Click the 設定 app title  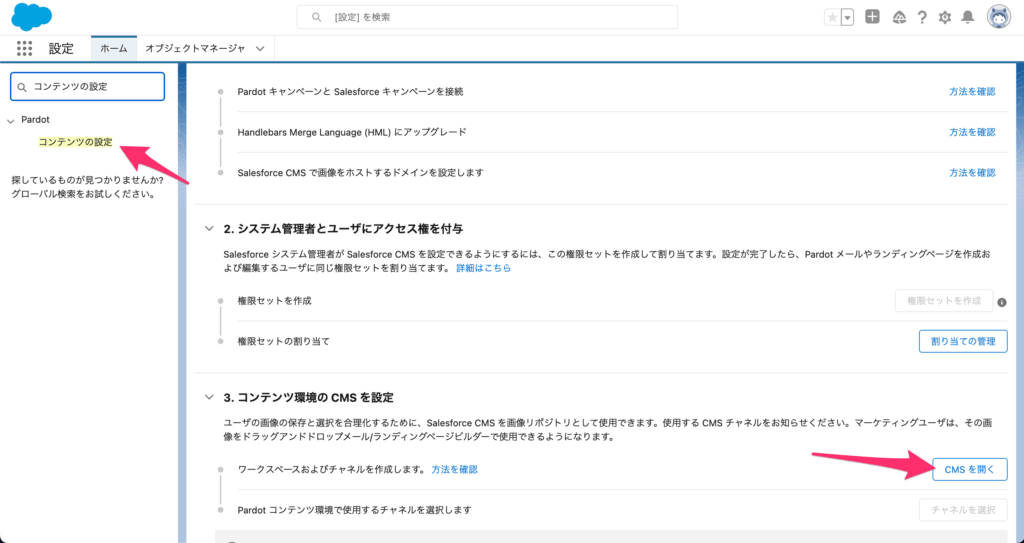pos(61,48)
